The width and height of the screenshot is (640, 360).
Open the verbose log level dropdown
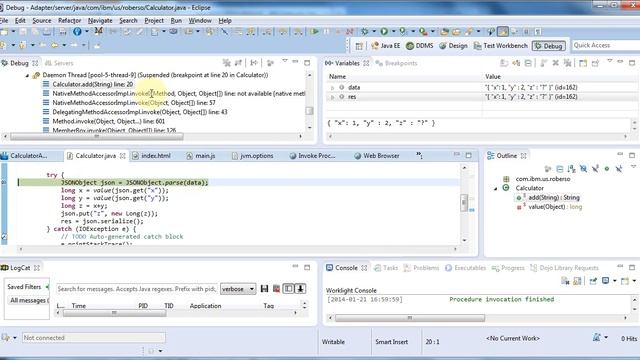point(238,289)
